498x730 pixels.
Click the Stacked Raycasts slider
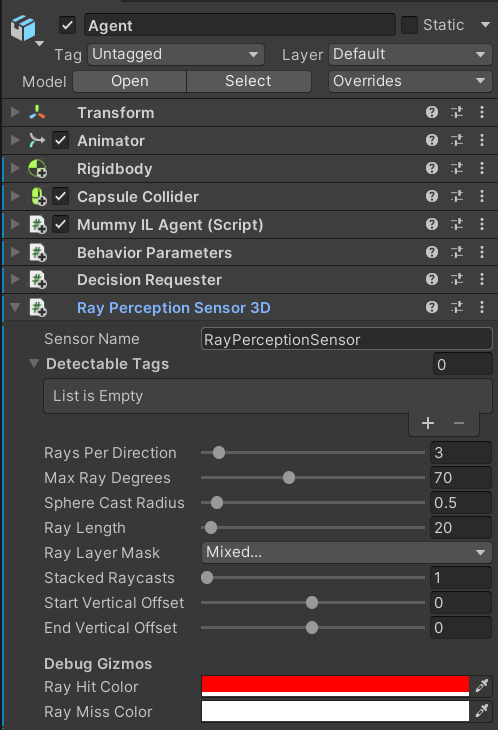(313, 577)
